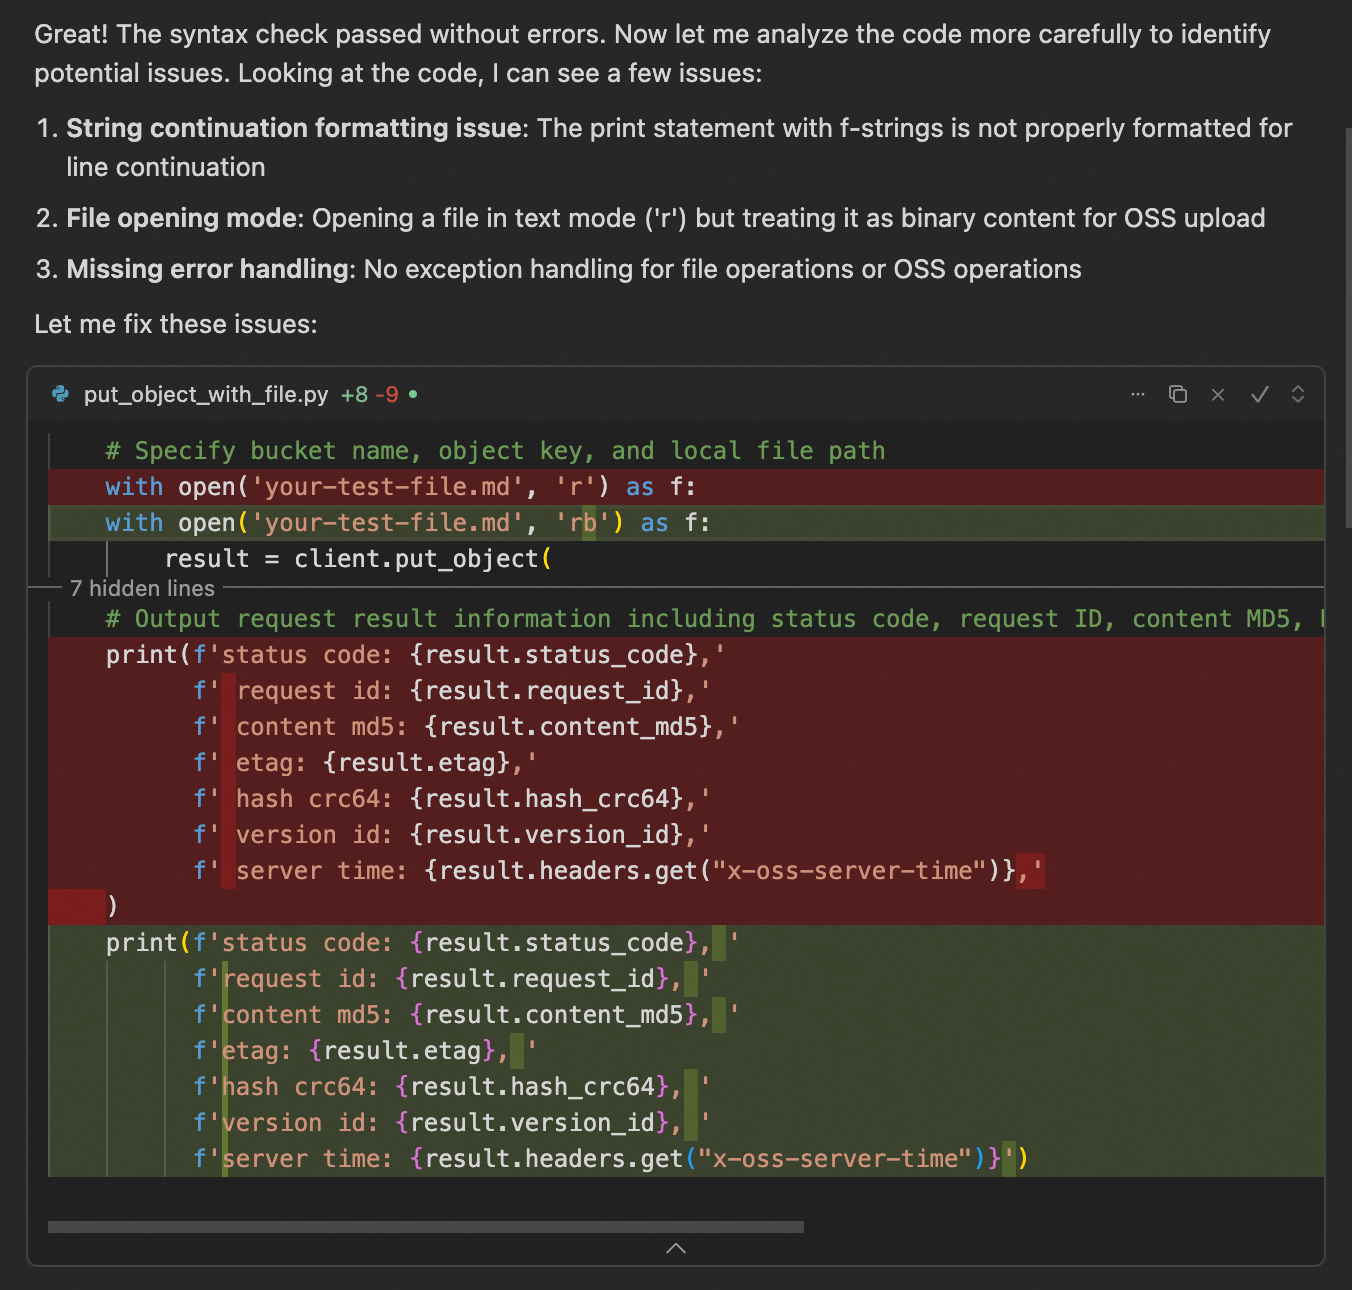Open put_object_with_file.py file link
Screen dimensions: 1352x1290
point(206,395)
